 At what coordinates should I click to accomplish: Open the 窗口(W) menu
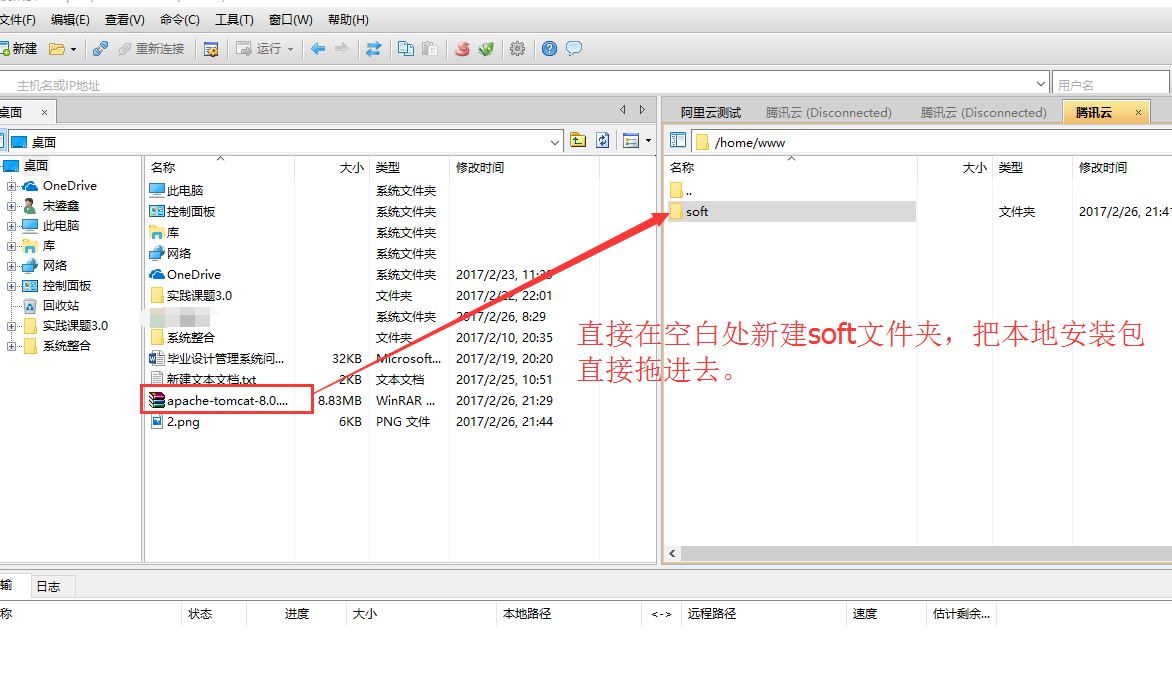[291, 19]
